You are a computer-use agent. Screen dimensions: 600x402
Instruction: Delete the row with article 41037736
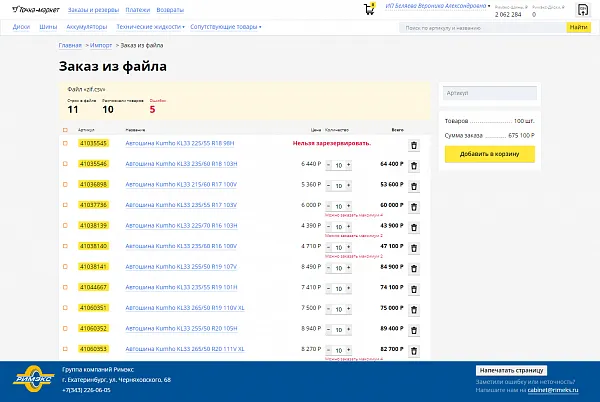coord(414,205)
